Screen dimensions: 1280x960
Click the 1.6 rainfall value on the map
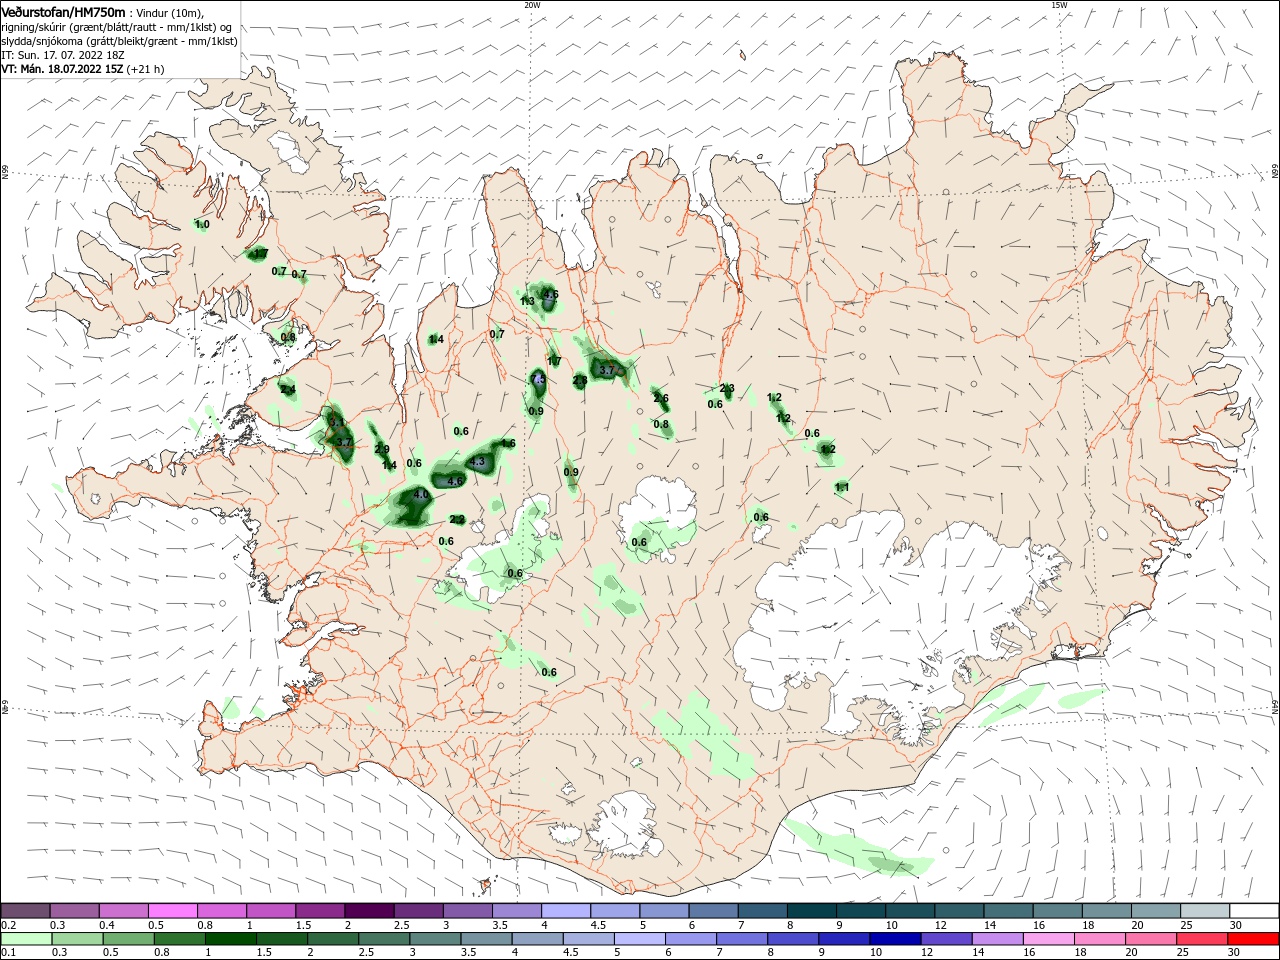(508, 444)
